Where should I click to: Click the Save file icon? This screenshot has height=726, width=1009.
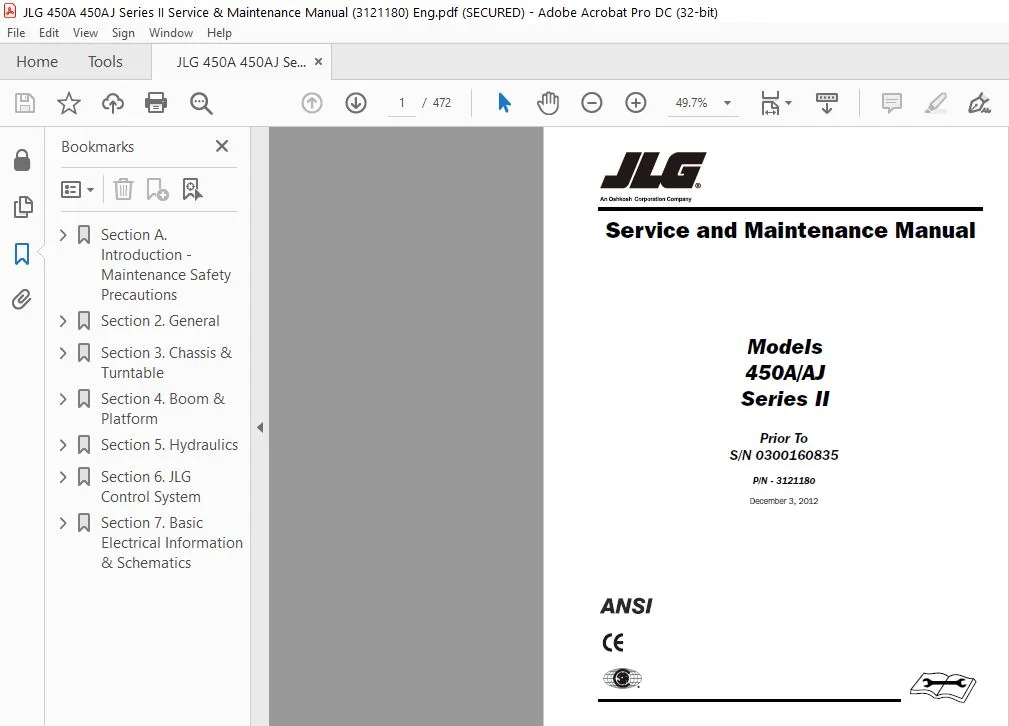[x=25, y=103]
